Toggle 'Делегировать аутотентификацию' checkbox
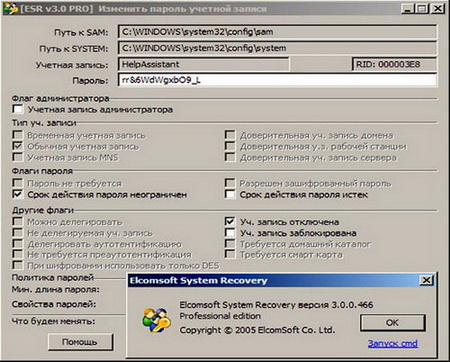 18,244
